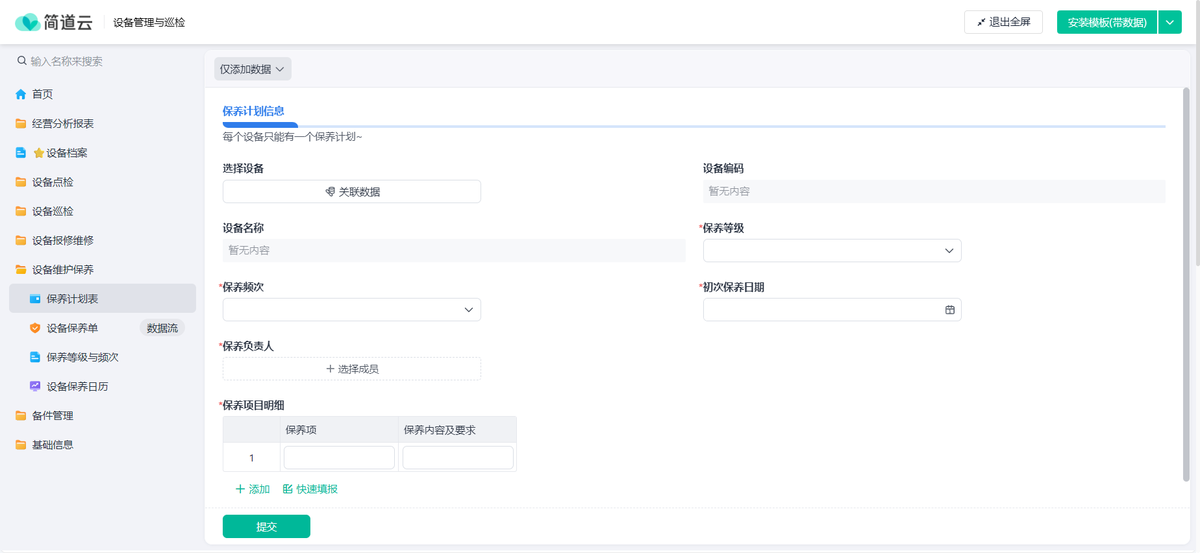1200x553 pixels.
Task: Click the 提交 submit button
Action: click(266, 527)
